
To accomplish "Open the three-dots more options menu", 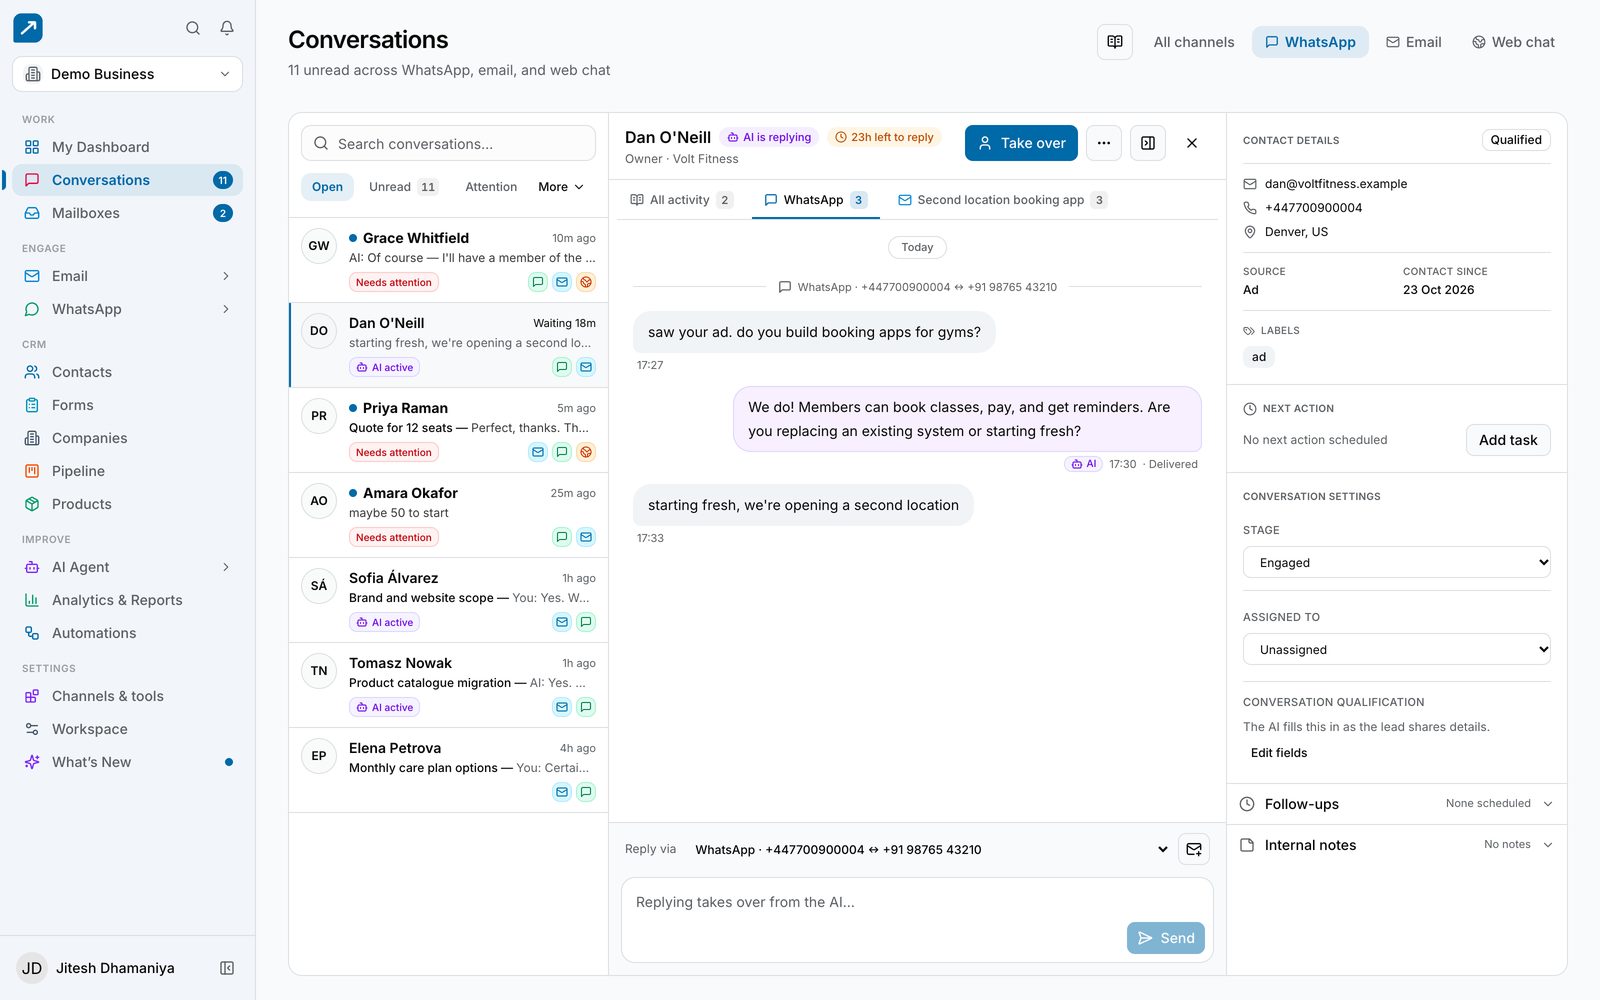I will 1104,143.
